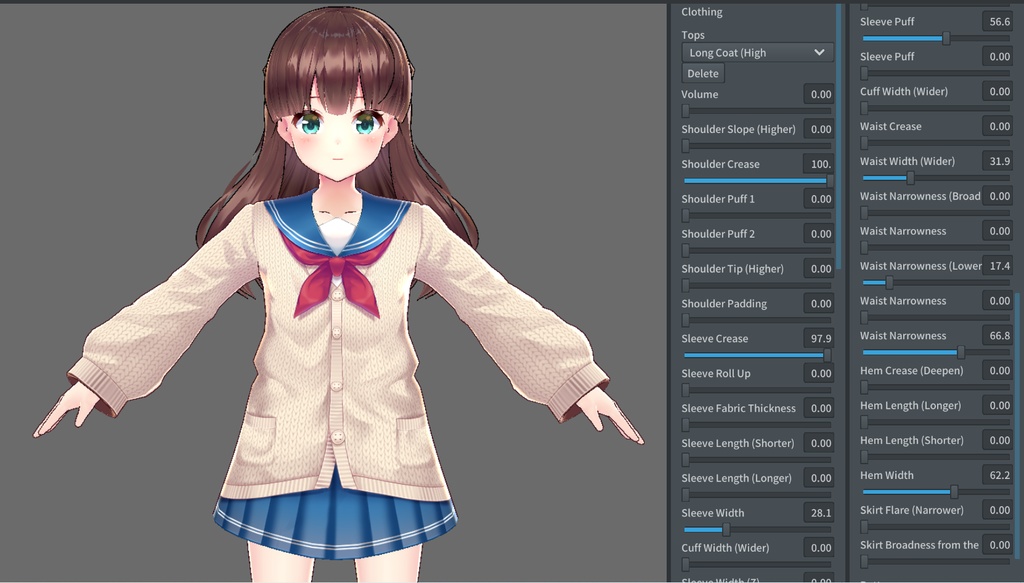1024x583 pixels.
Task: Edit the Sleeve Roll Up value field
Action: tap(822, 373)
